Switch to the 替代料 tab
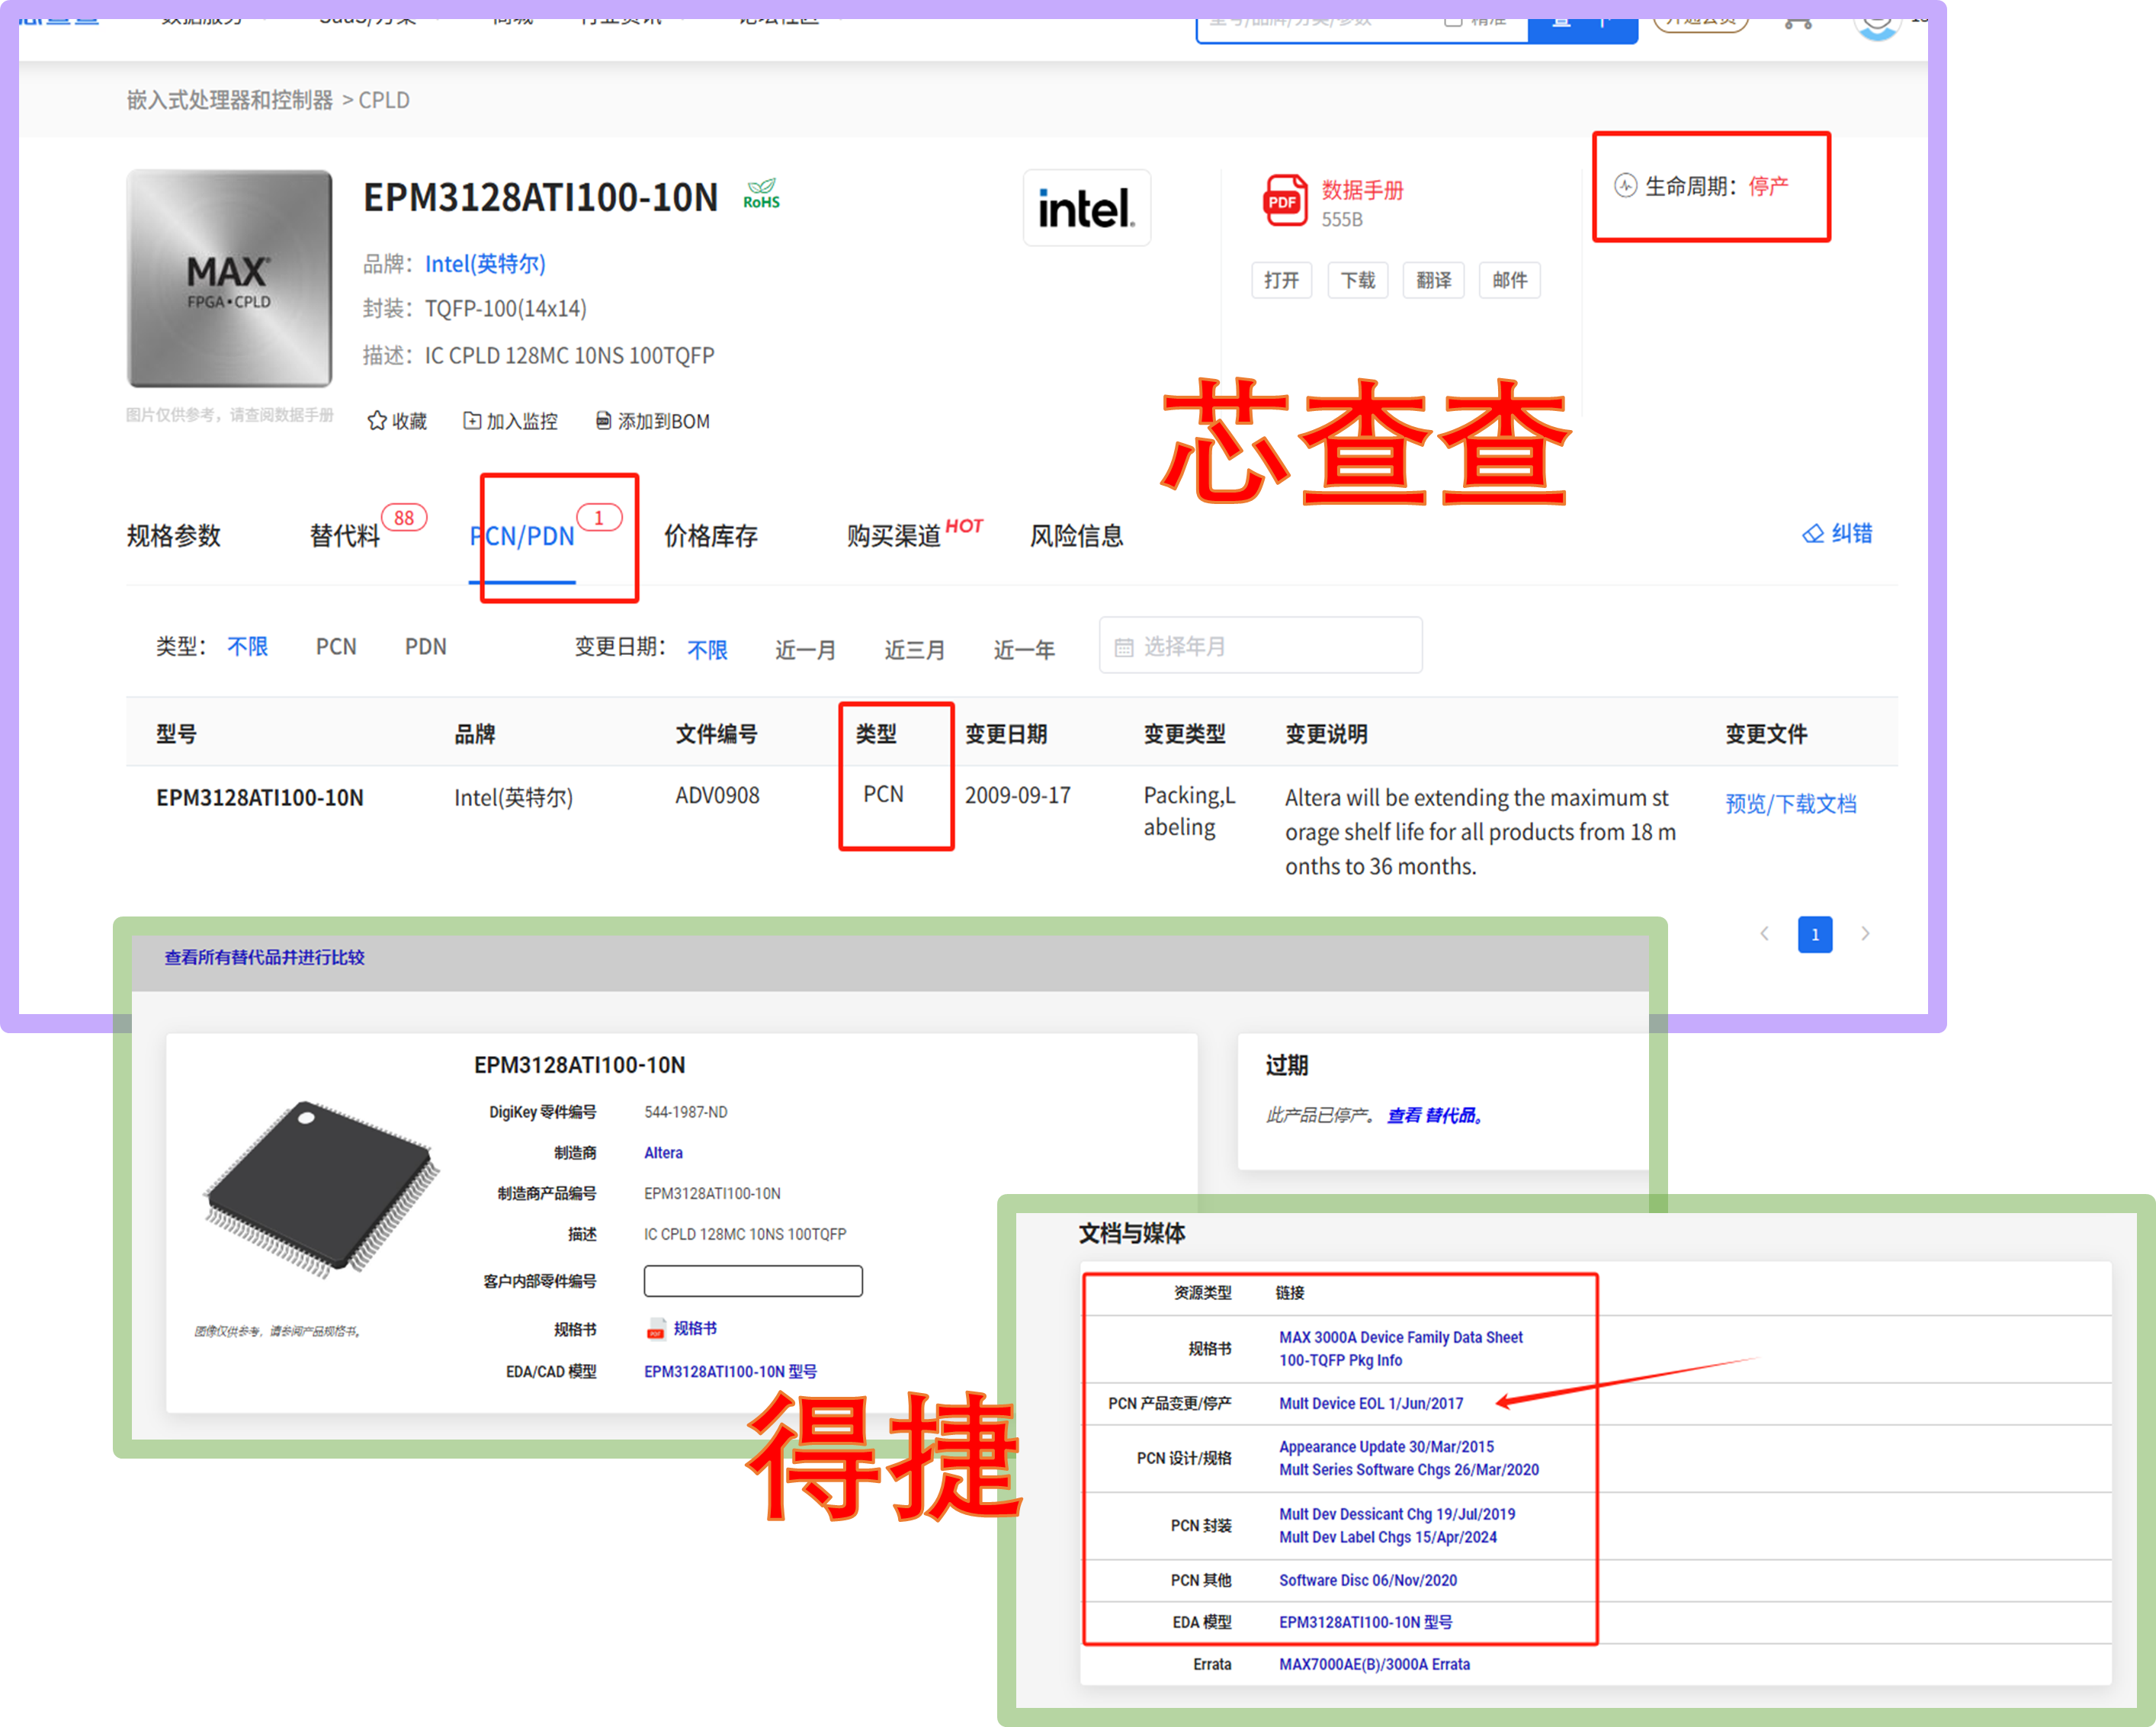 click(x=345, y=536)
